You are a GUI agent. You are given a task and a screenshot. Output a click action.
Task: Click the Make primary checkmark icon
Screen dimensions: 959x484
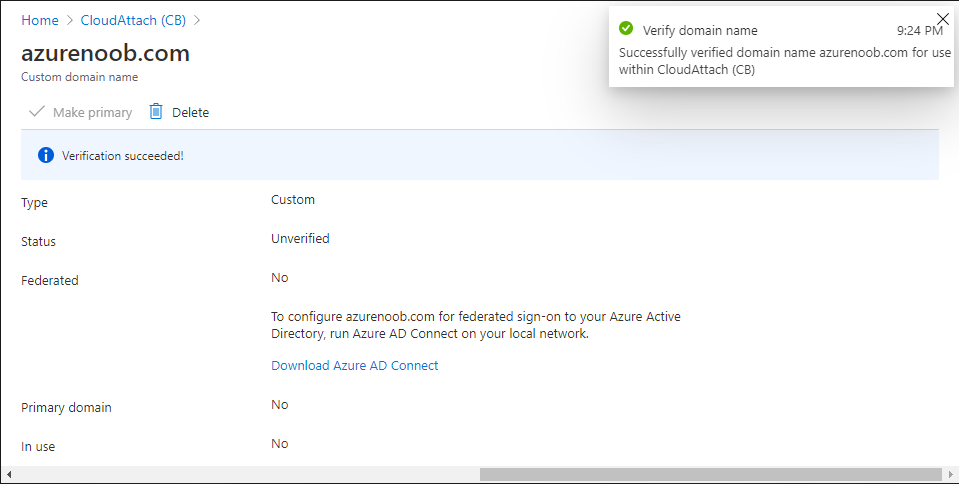(x=37, y=112)
